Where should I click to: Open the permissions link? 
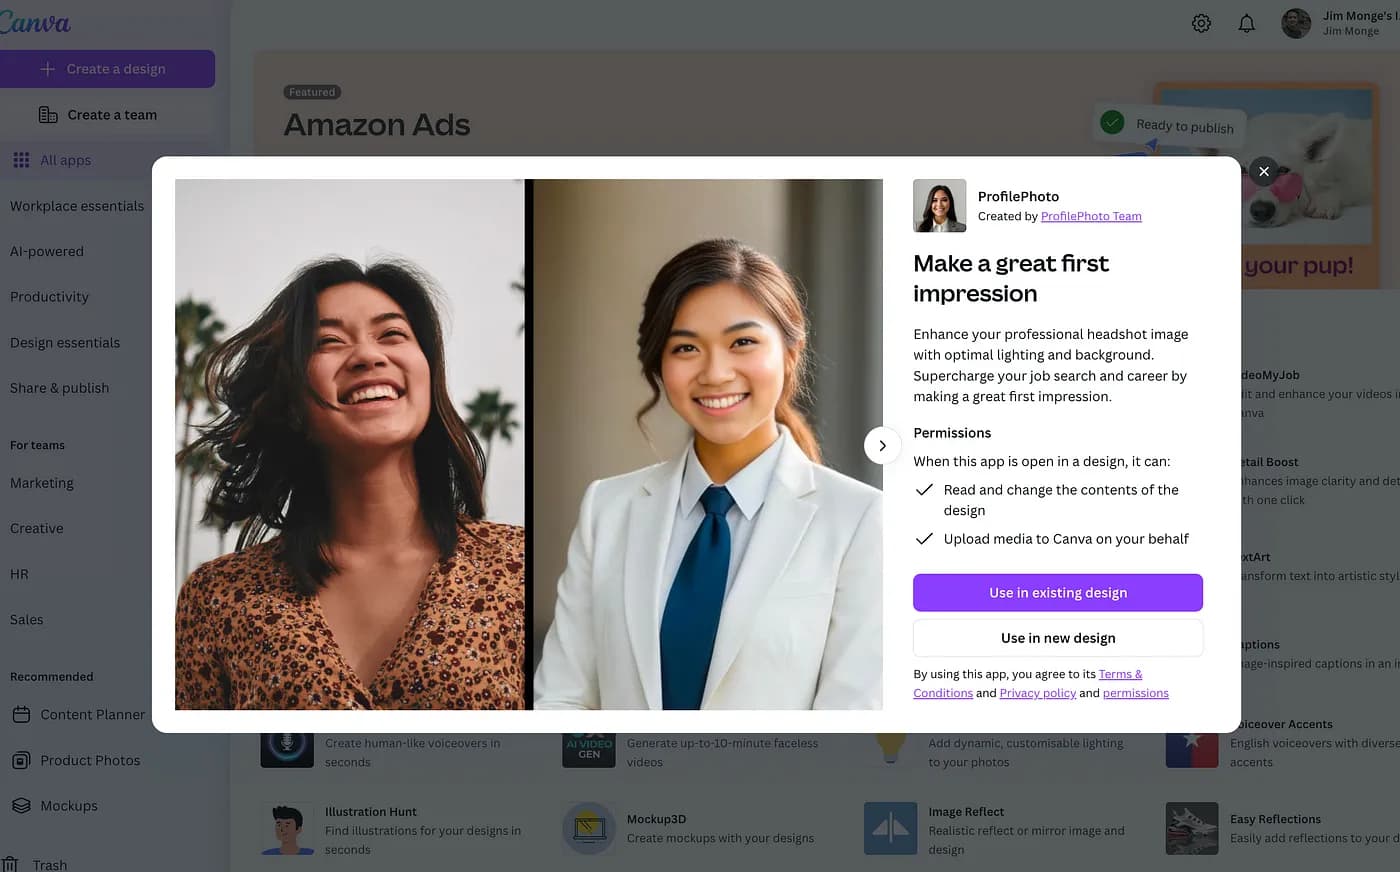[1135, 693]
